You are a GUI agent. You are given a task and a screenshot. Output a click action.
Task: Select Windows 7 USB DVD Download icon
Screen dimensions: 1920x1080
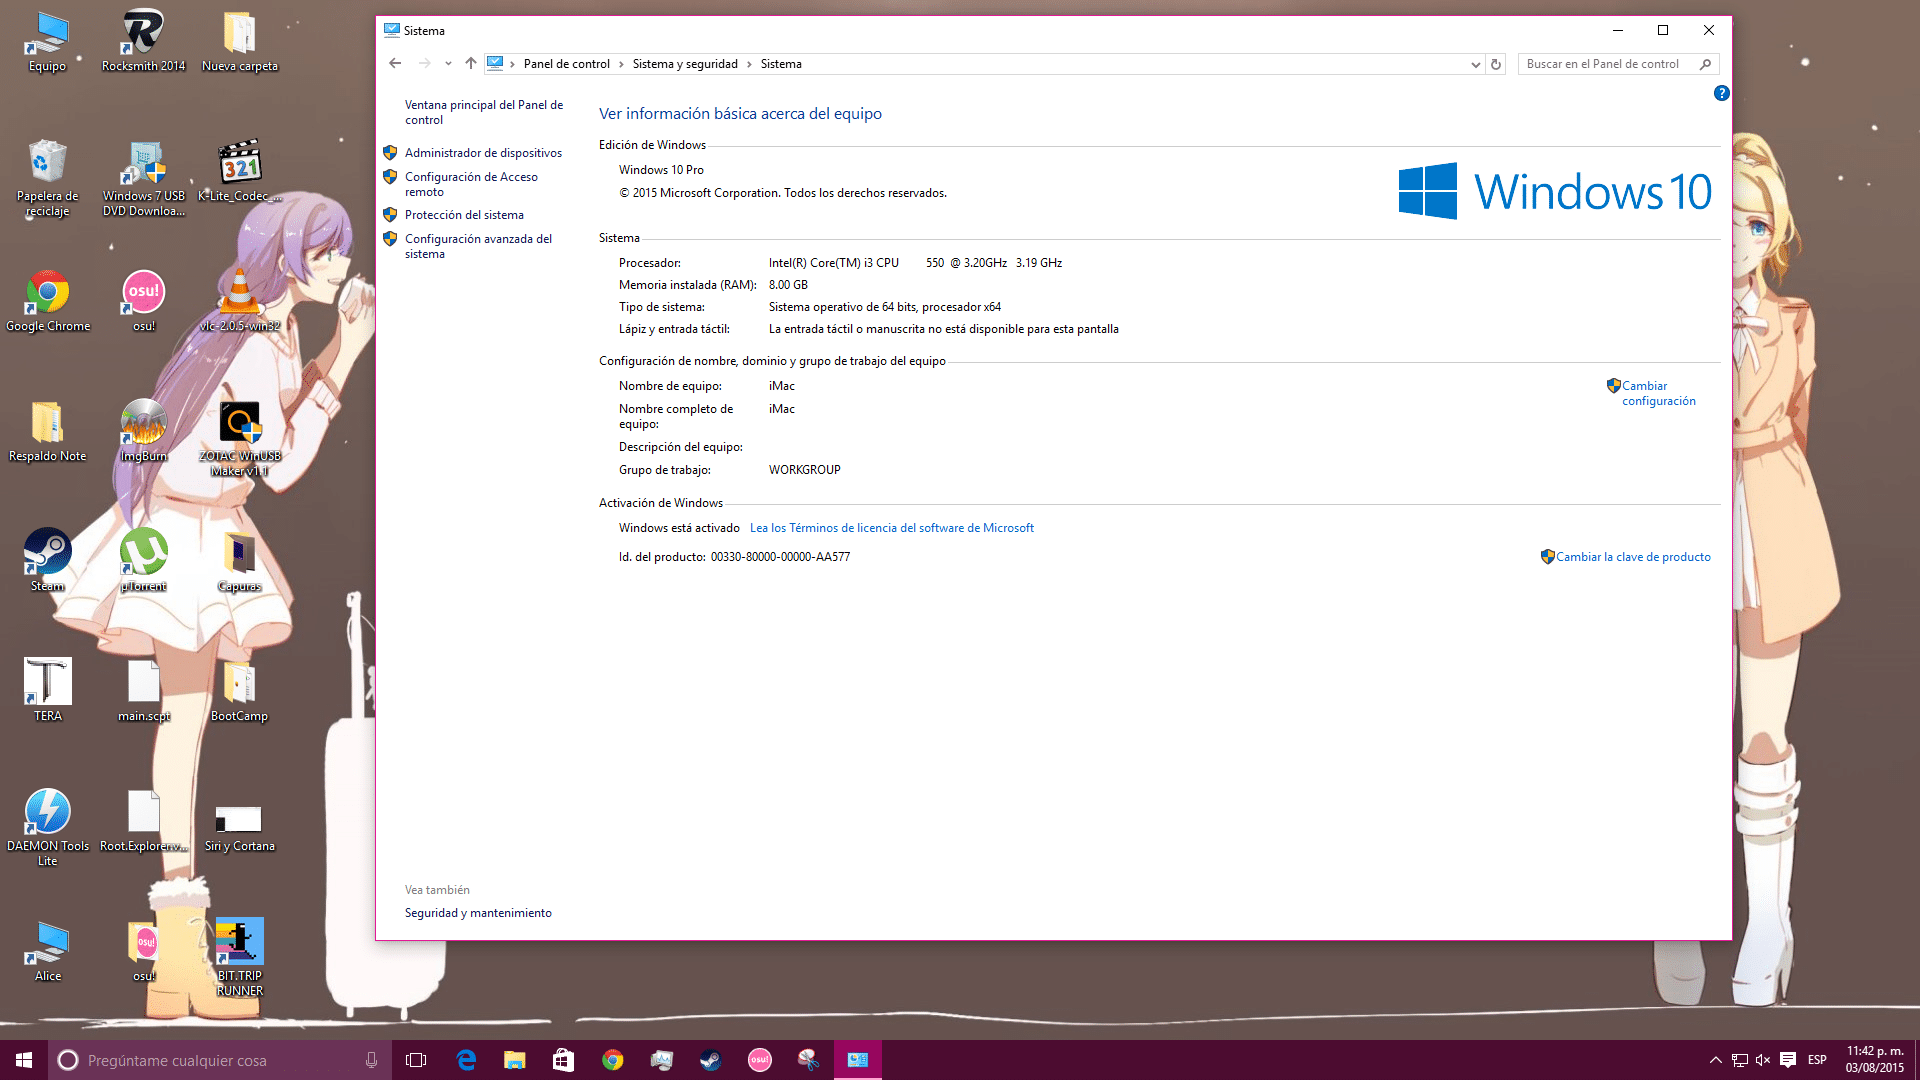[143, 178]
